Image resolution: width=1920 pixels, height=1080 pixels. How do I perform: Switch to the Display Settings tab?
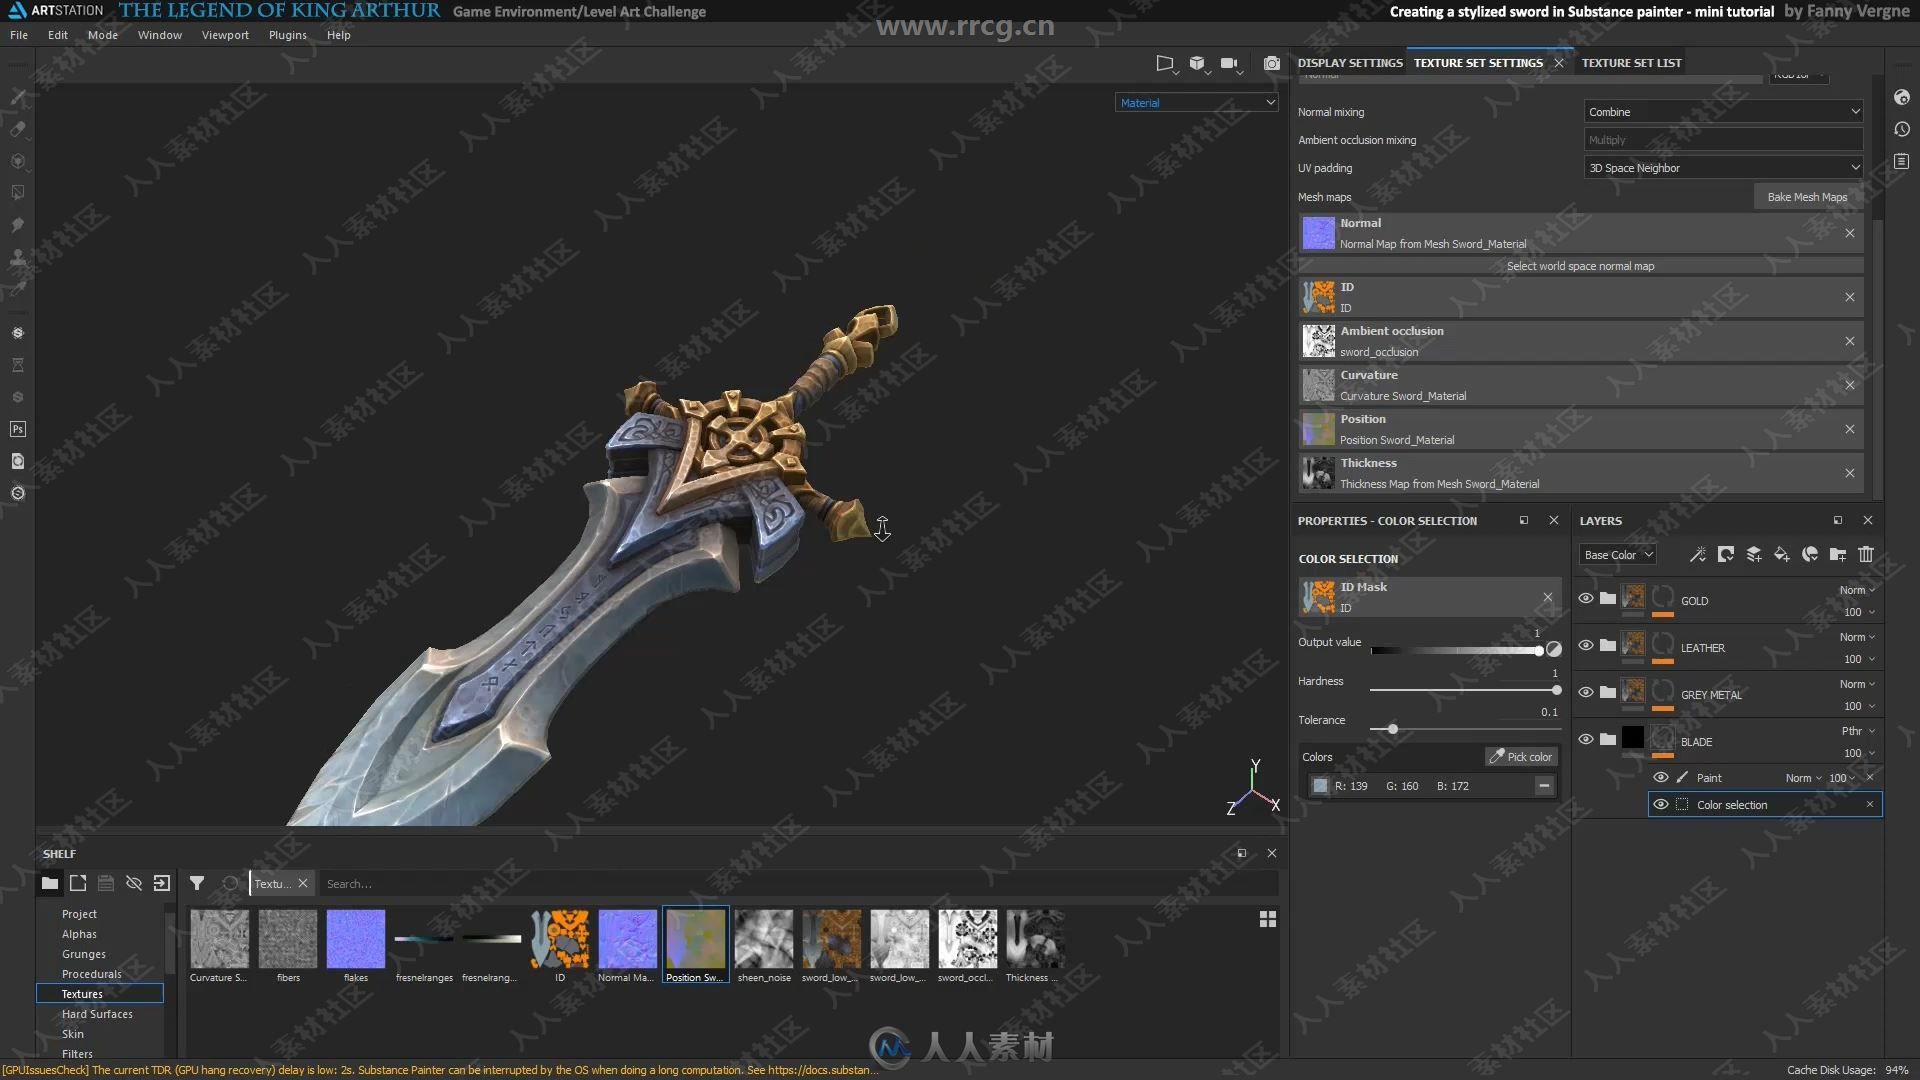1350,63
